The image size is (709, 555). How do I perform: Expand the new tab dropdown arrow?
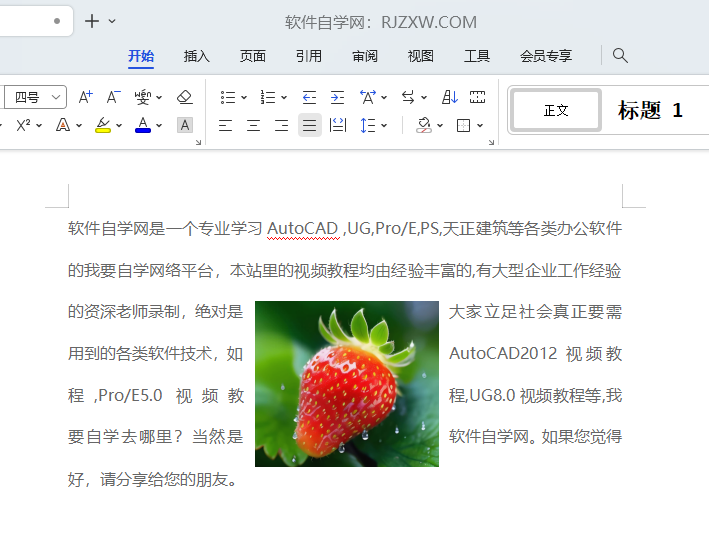coord(112,21)
